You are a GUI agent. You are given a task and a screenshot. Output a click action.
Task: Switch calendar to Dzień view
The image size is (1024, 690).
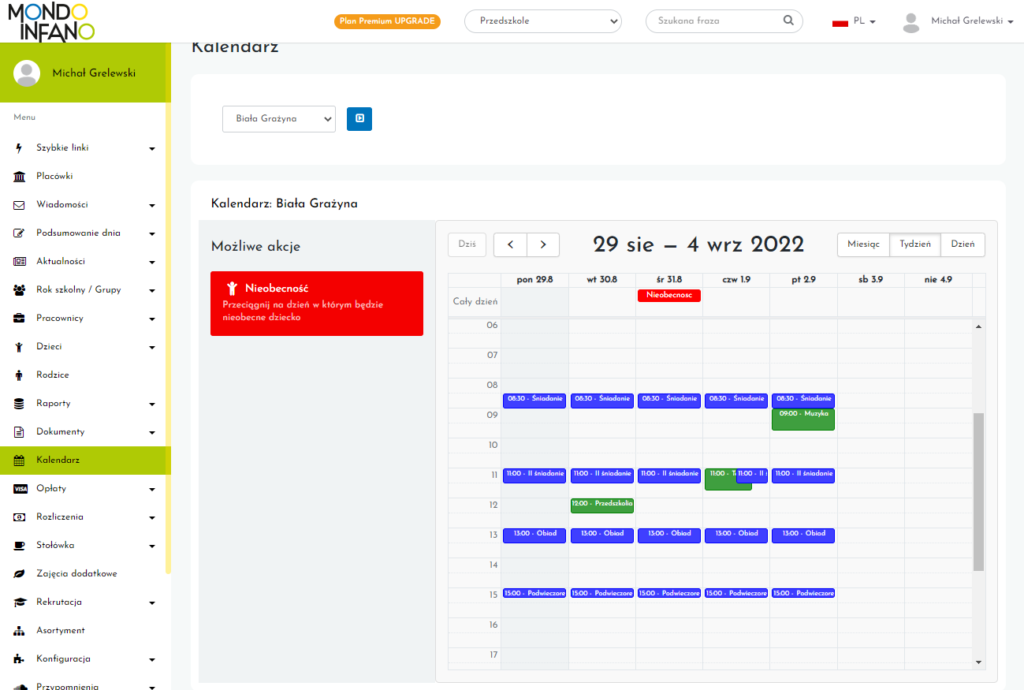[x=963, y=244]
